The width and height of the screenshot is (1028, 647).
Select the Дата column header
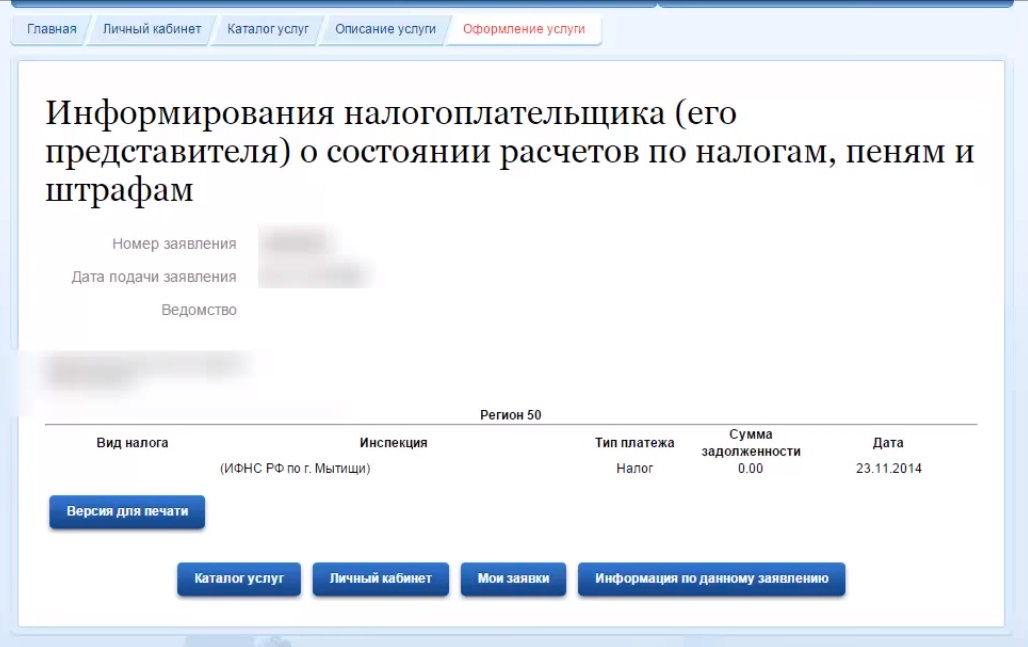(x=888, y=443)
